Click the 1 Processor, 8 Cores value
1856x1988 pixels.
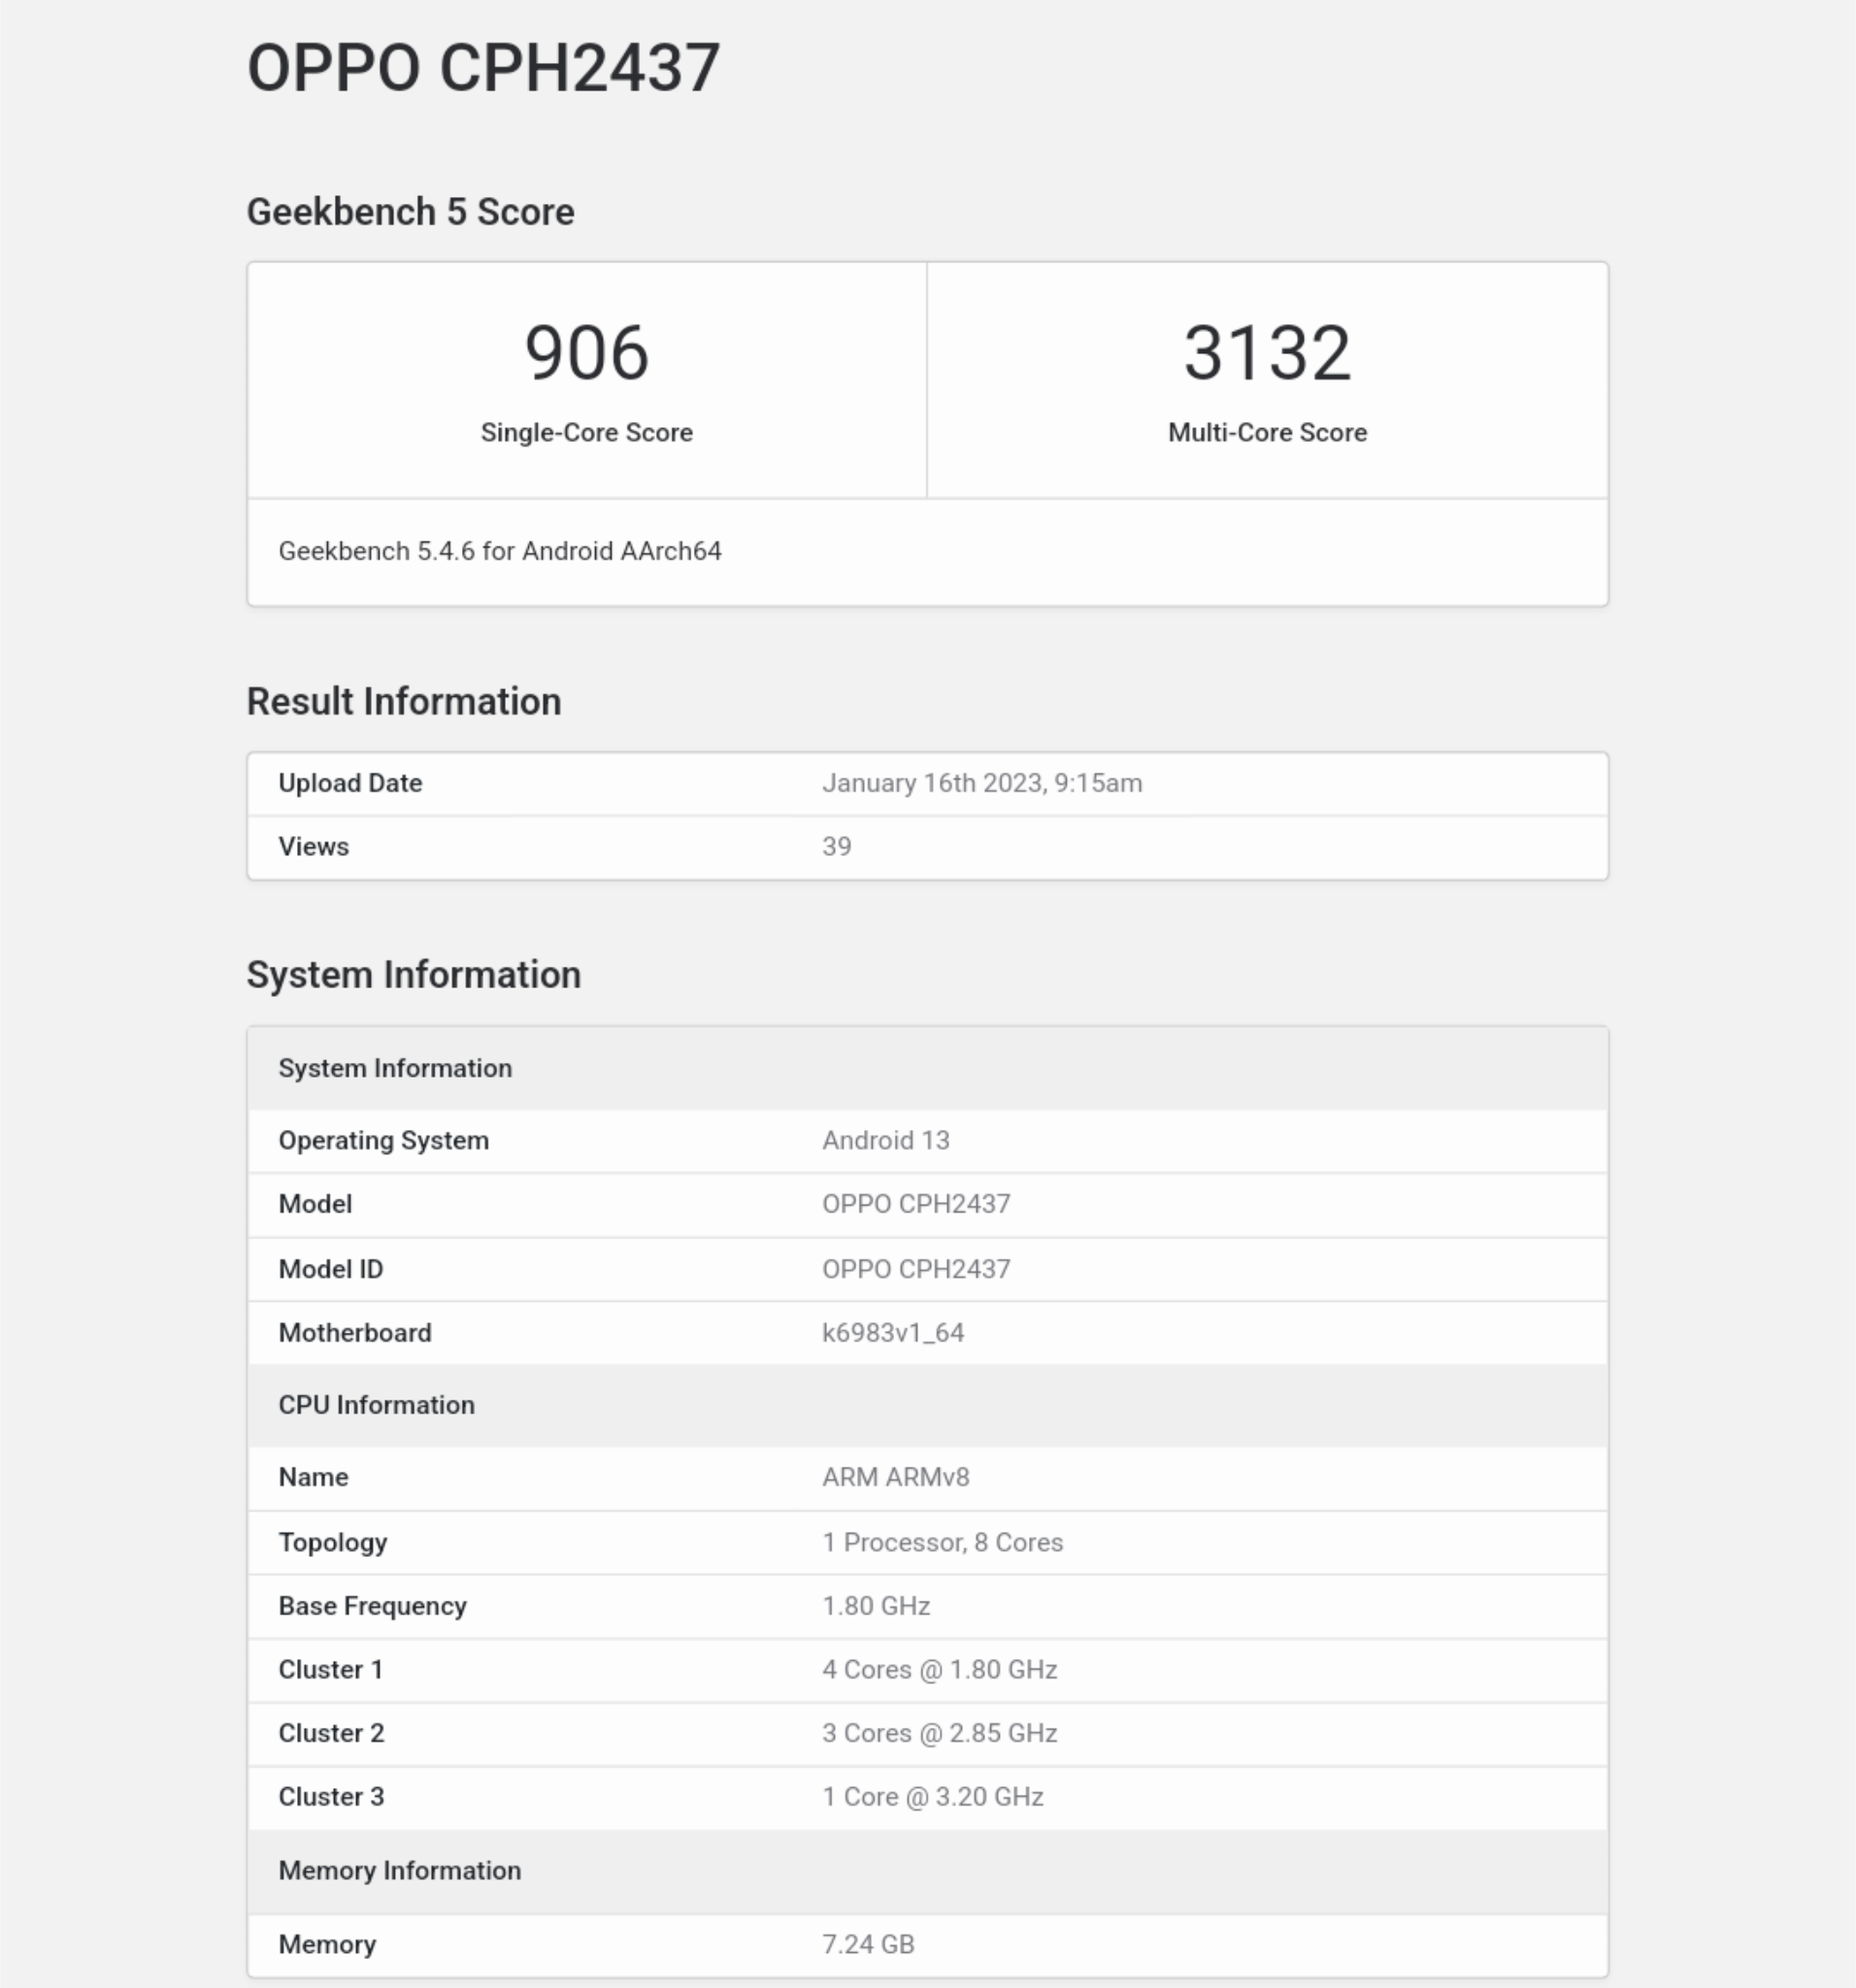point(943,1542)
